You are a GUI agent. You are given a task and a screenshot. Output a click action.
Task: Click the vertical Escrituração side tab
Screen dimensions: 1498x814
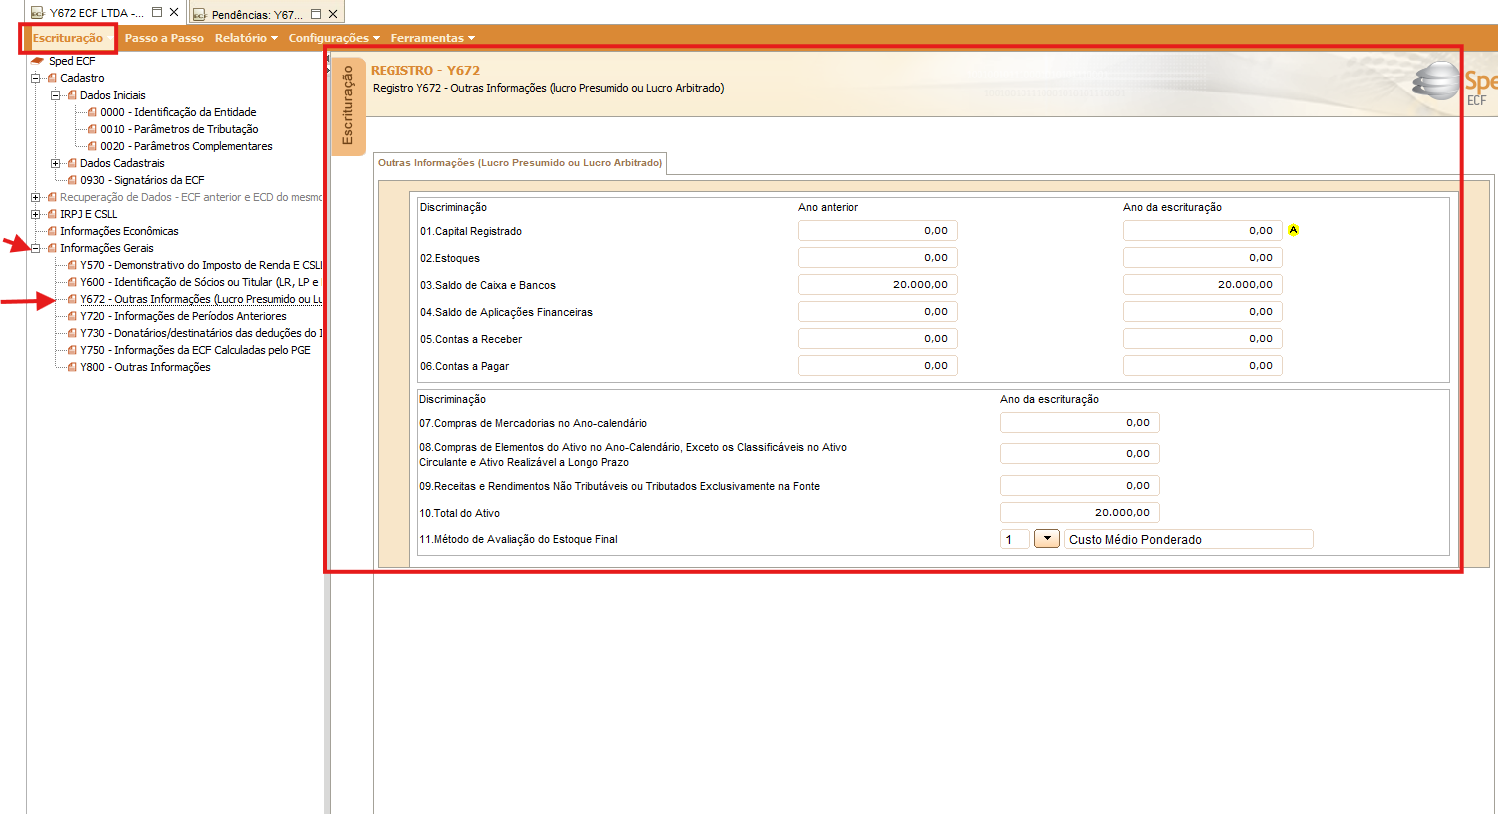pos(348,105)
